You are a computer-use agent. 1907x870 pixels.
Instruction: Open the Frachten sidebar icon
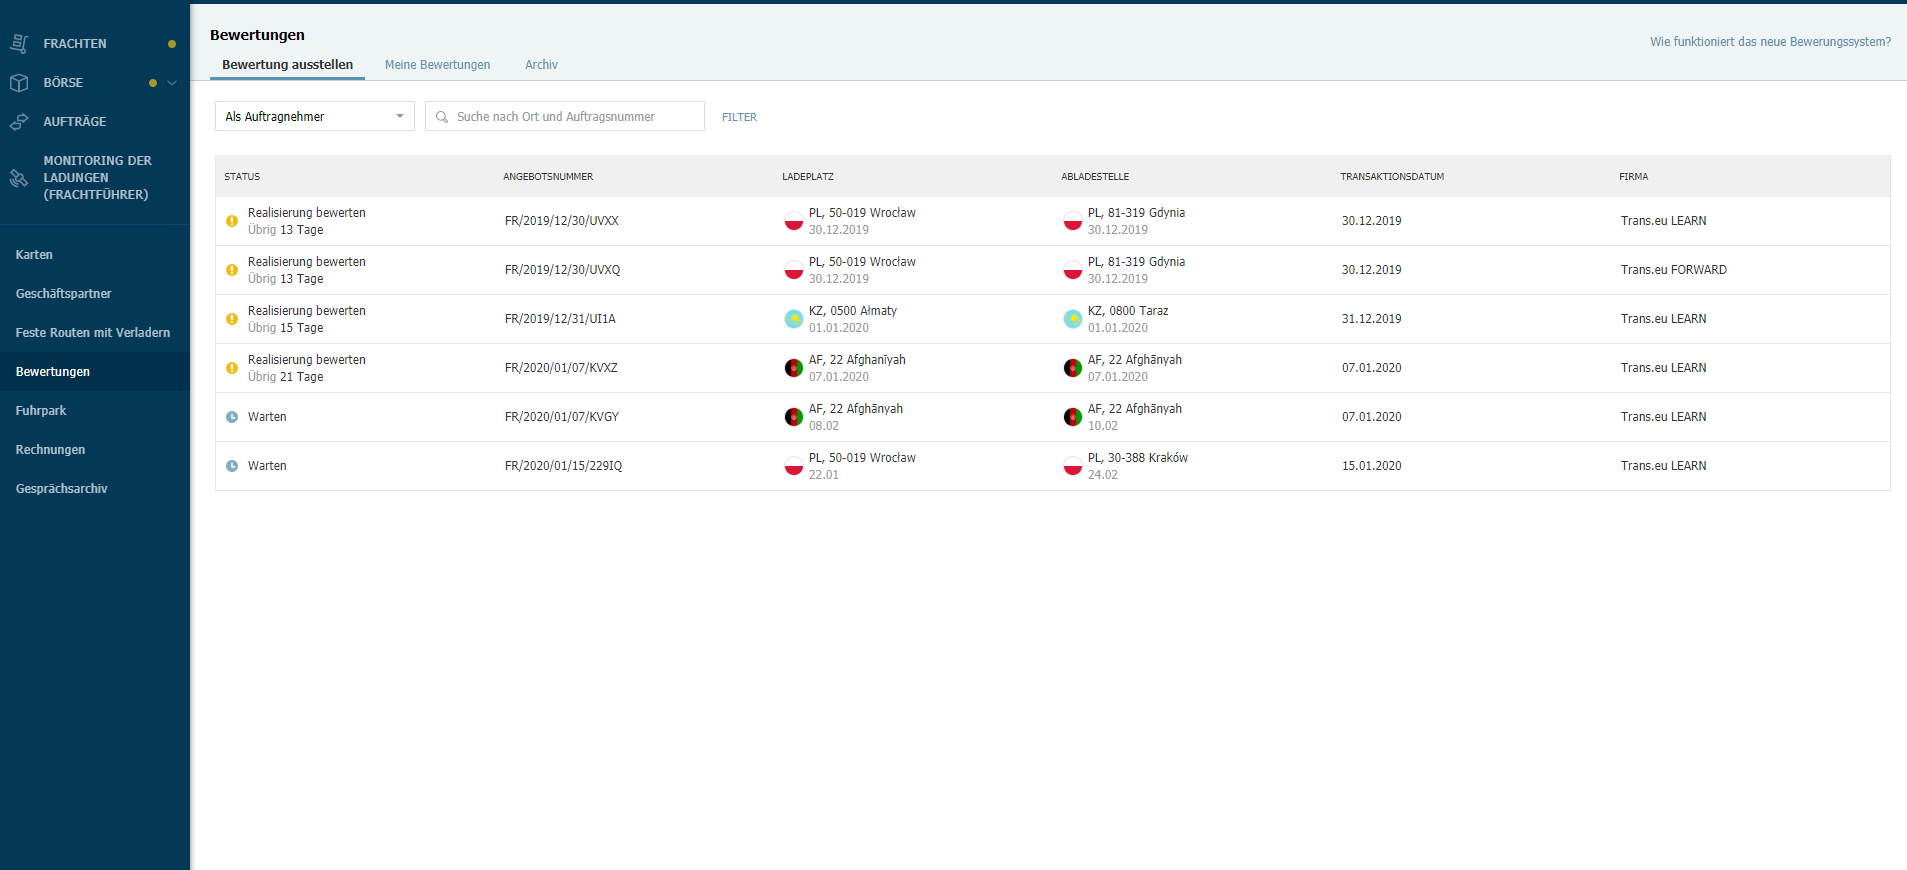(x=19, y=44)
